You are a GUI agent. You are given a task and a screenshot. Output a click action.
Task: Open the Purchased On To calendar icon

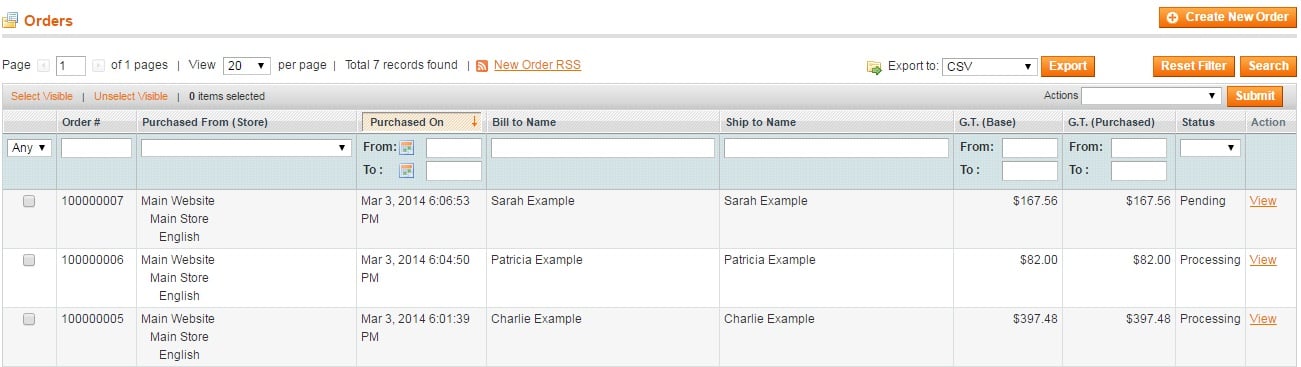click(x=407, y=170)
